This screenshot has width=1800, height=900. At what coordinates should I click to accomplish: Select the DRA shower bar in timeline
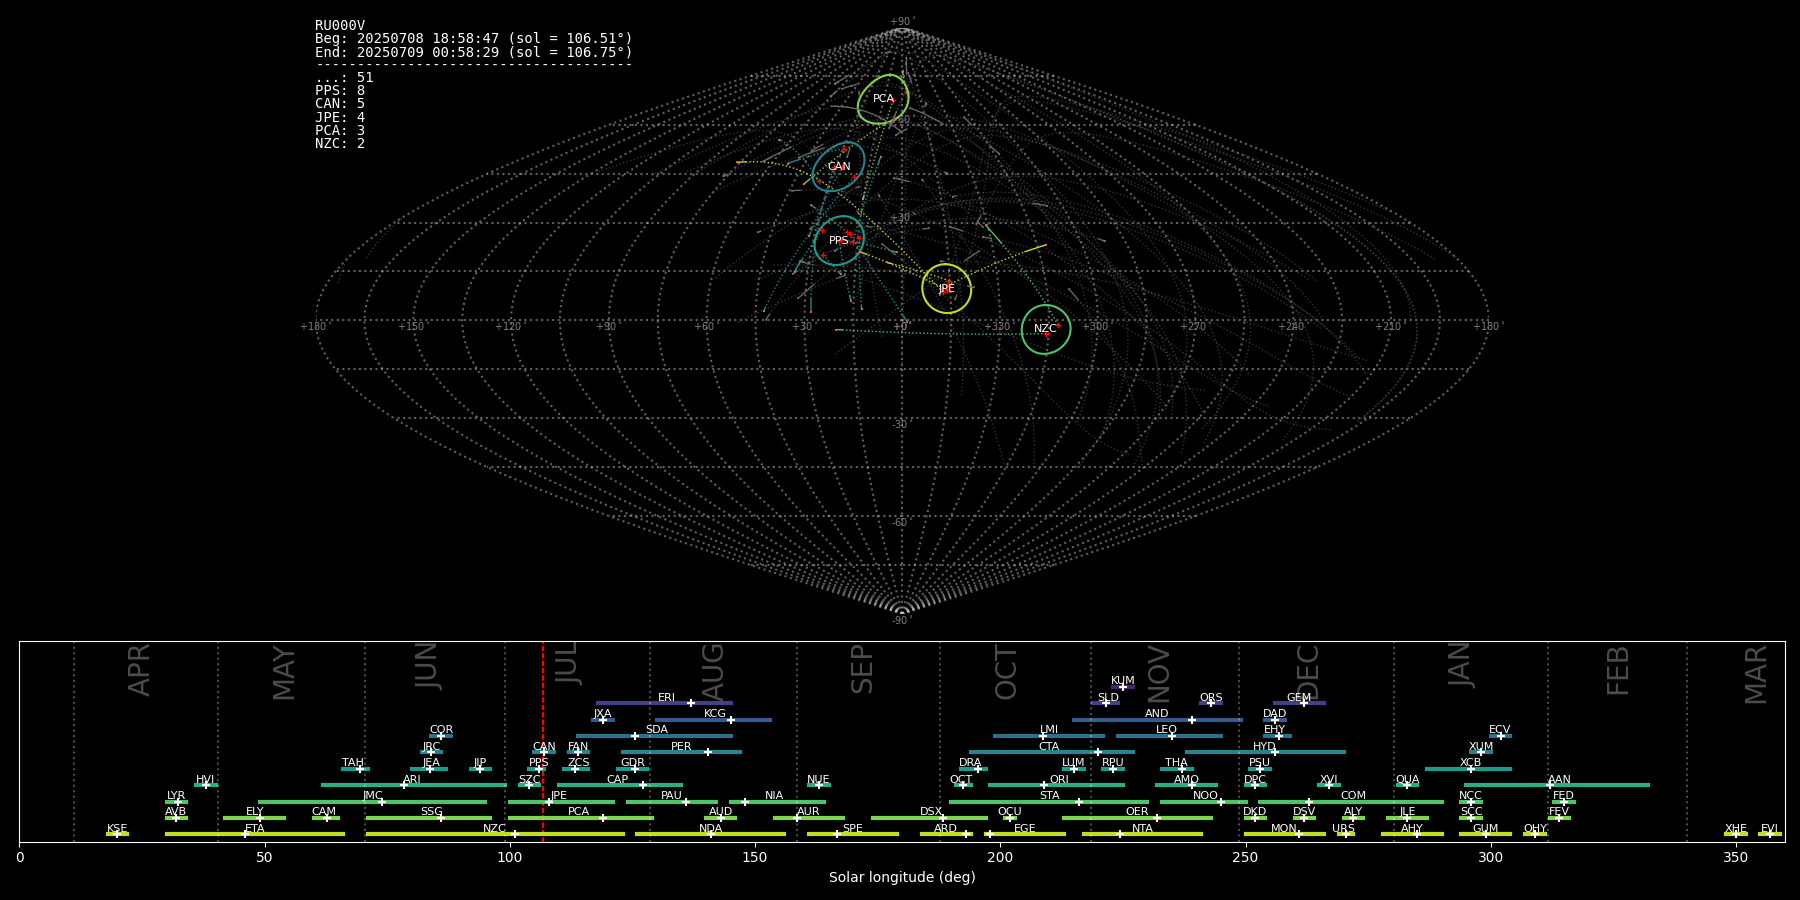coord(973,768)
